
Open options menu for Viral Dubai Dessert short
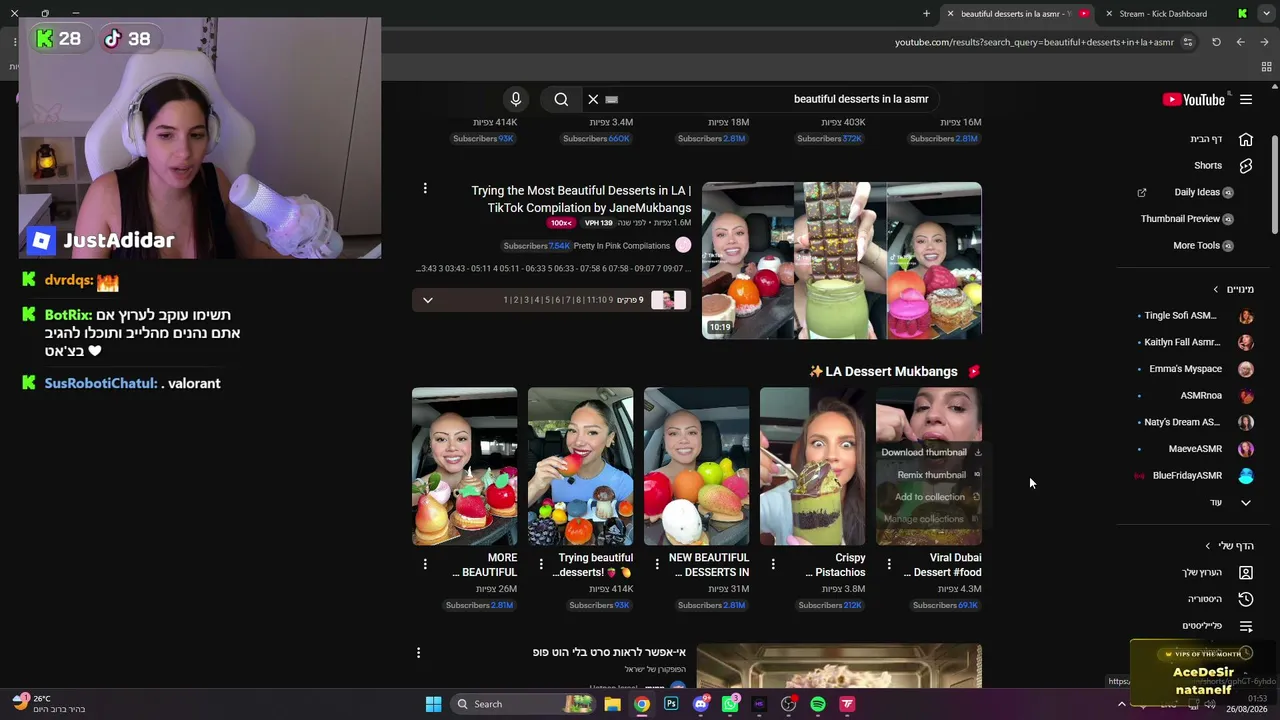pyautogui.click(x=889, y=564)
